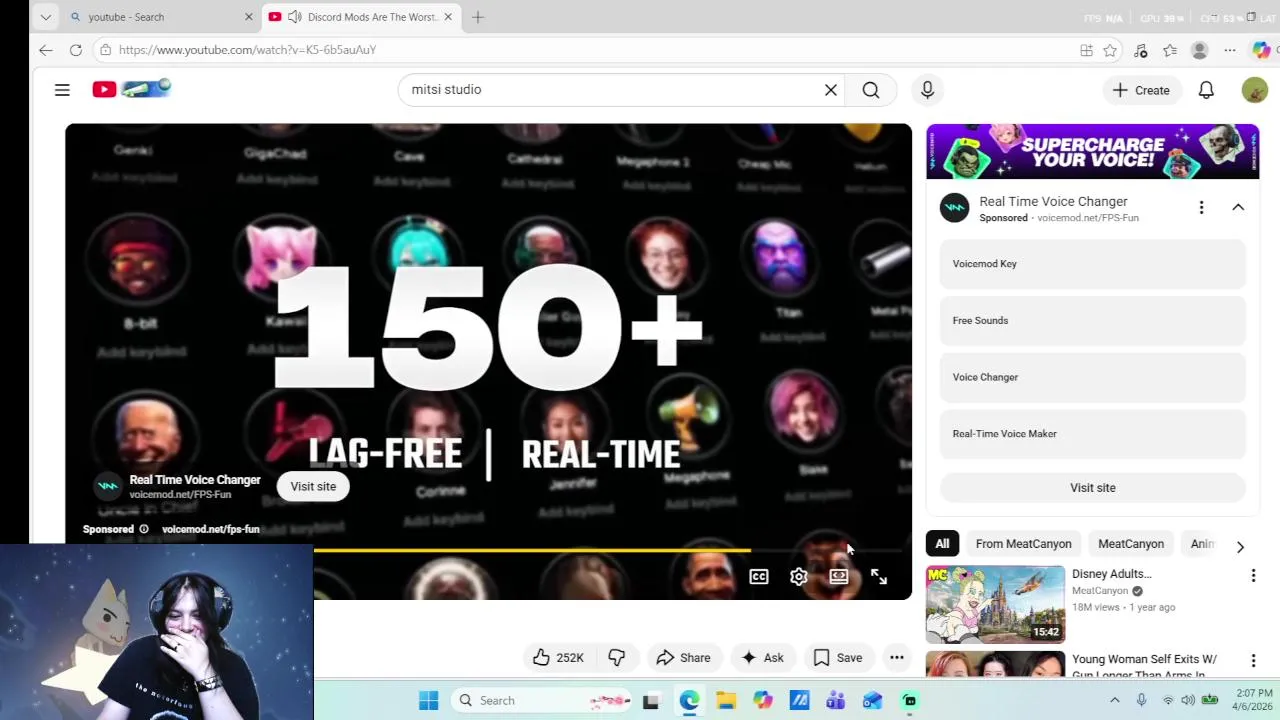
Task: Select the From MeatCanyon filter chip
Action: pos(1023,544)
